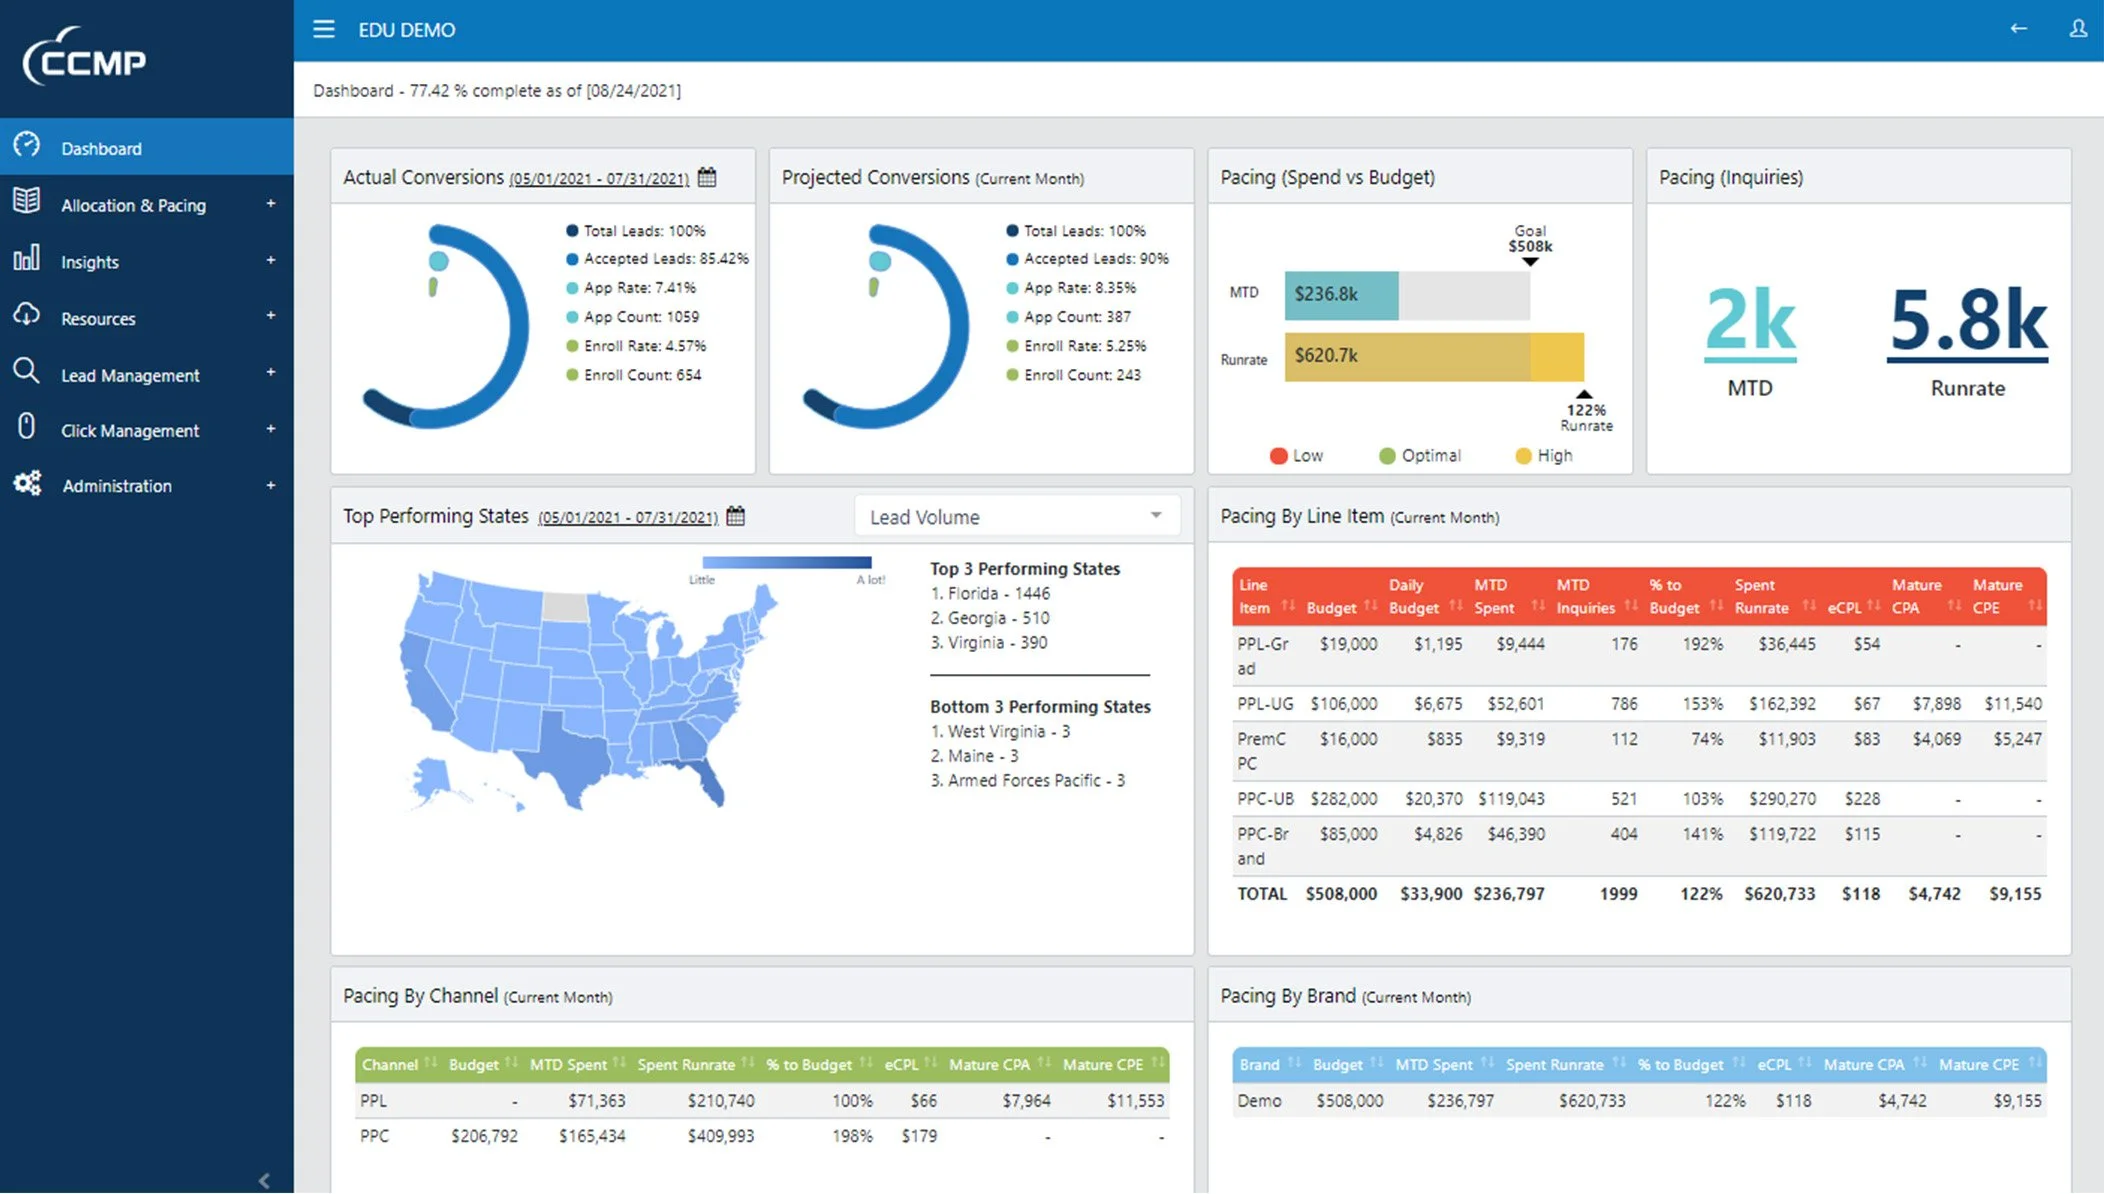This screenshot has height=1194, width=2104.
Task: Click the Click Management mouse icon
Action: [27, 427]
